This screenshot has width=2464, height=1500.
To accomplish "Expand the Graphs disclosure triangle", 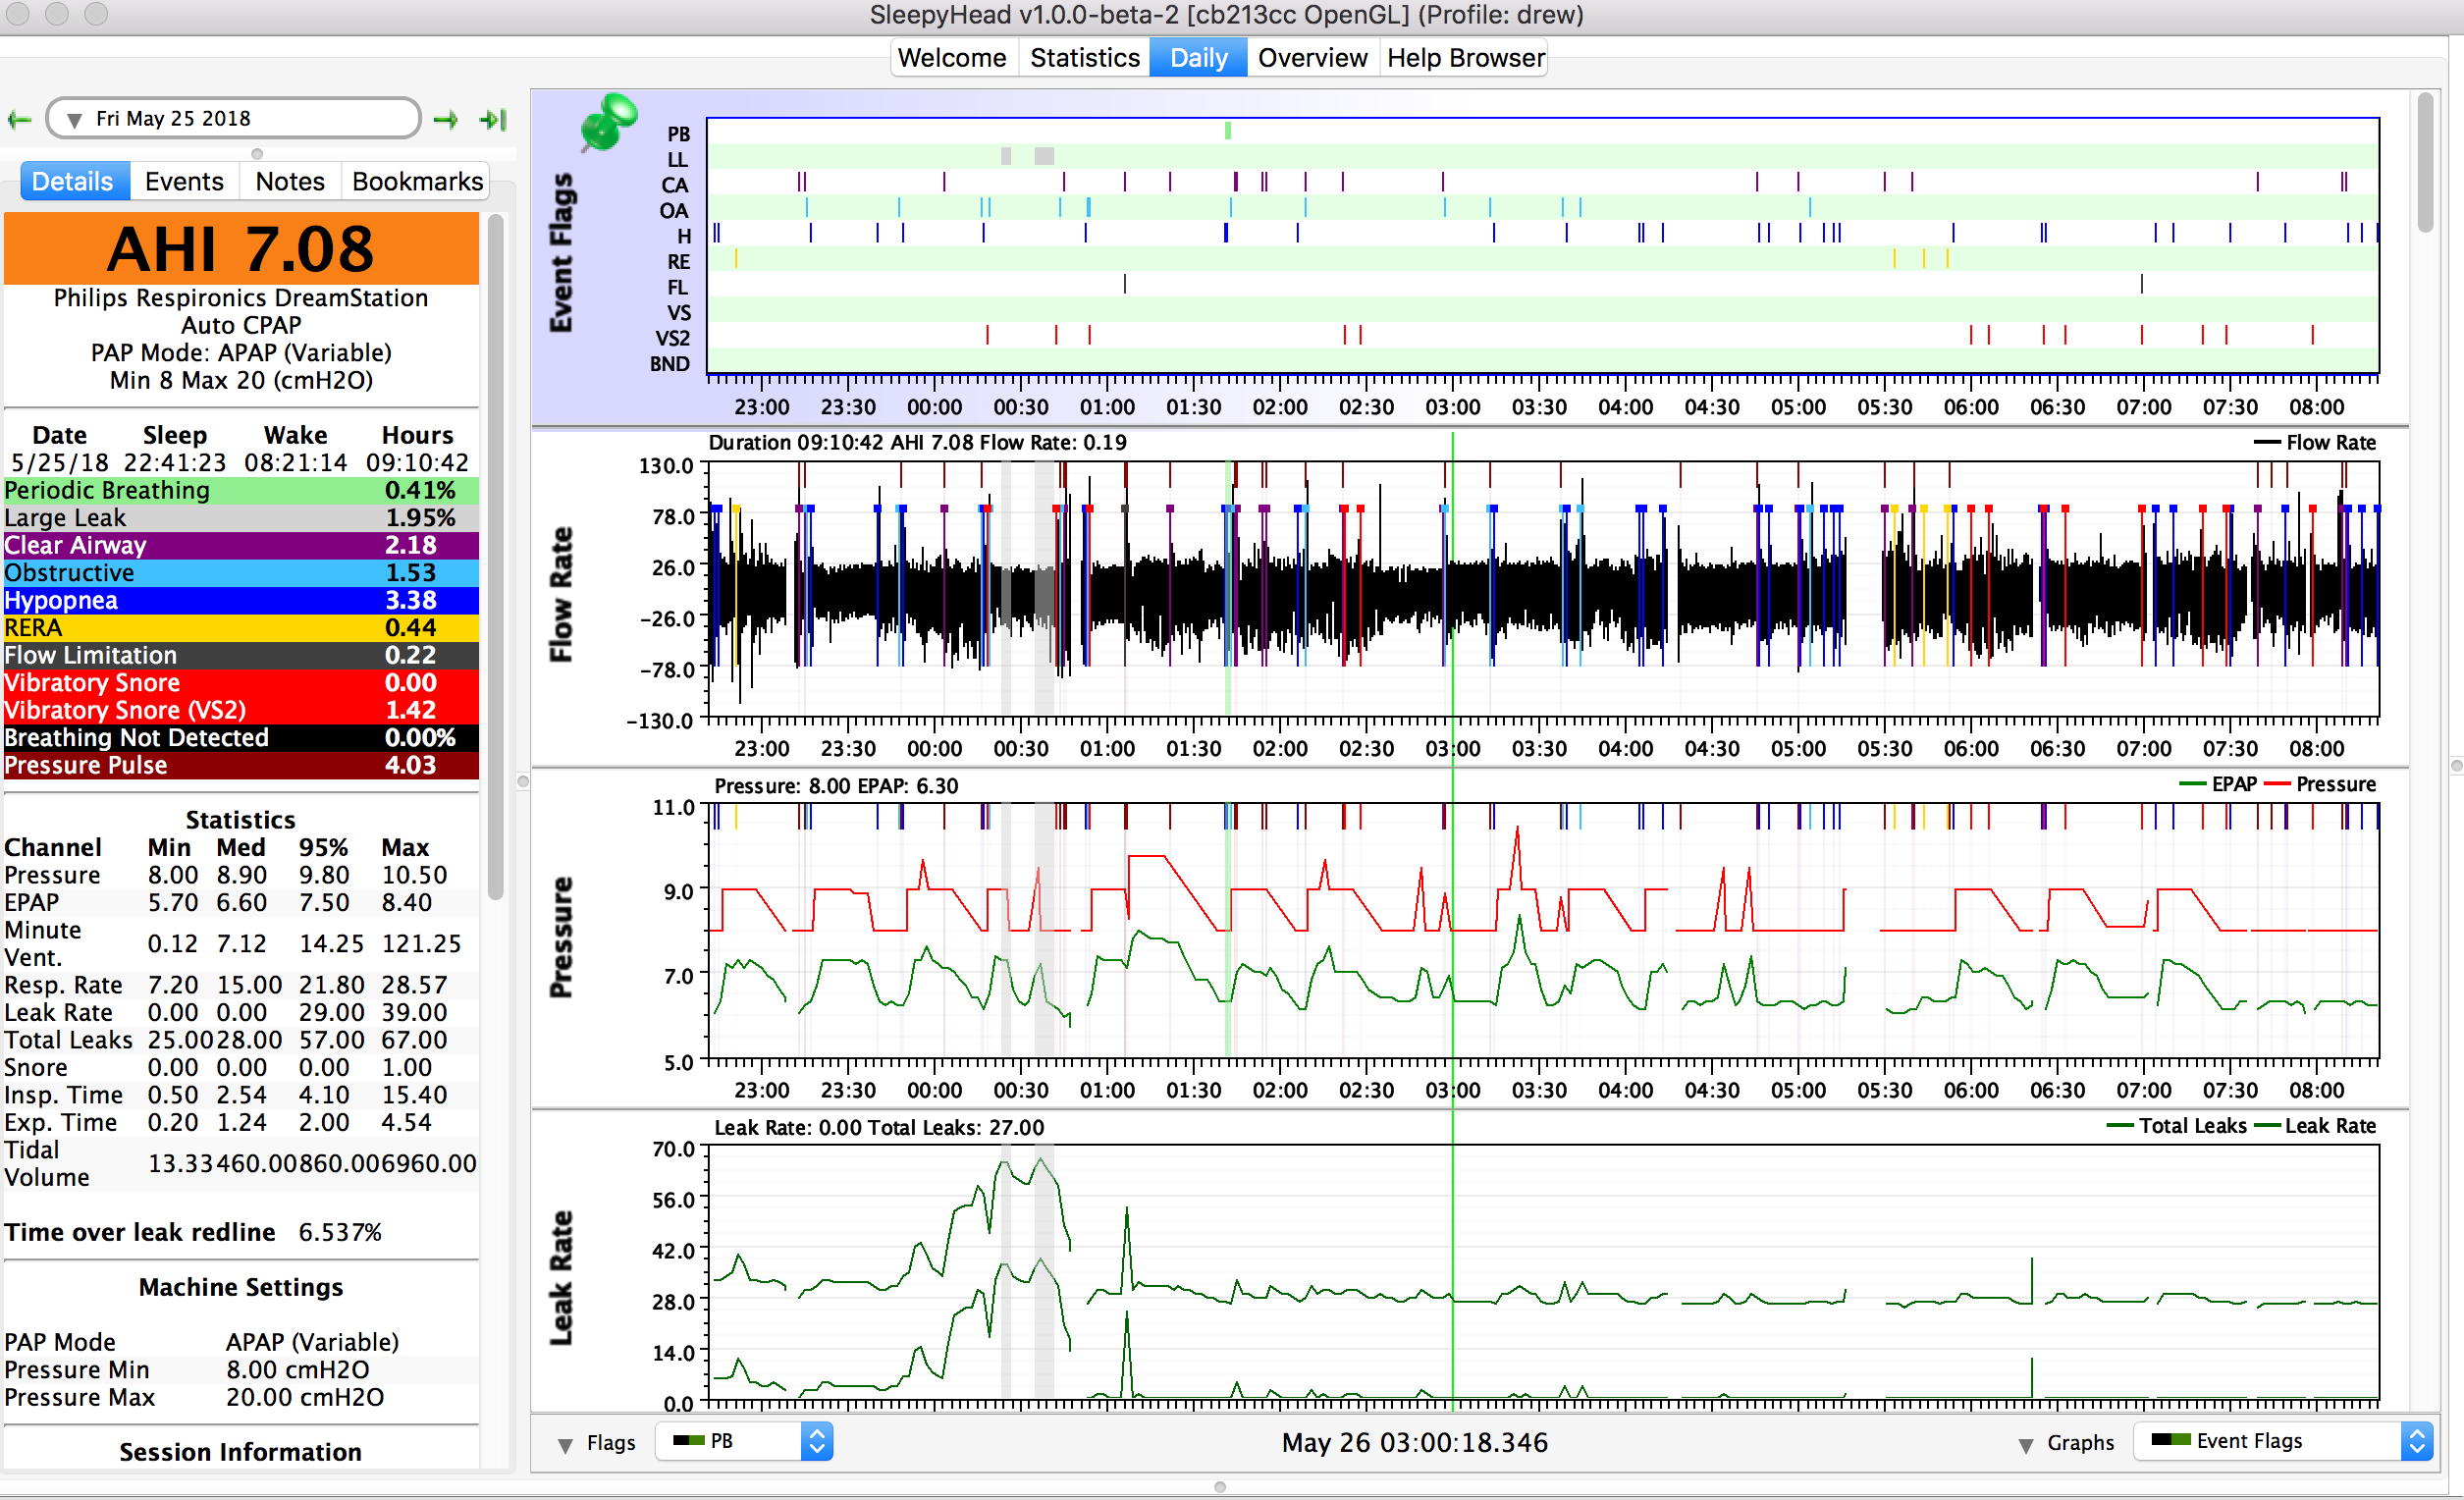I will [2026, 1444].
